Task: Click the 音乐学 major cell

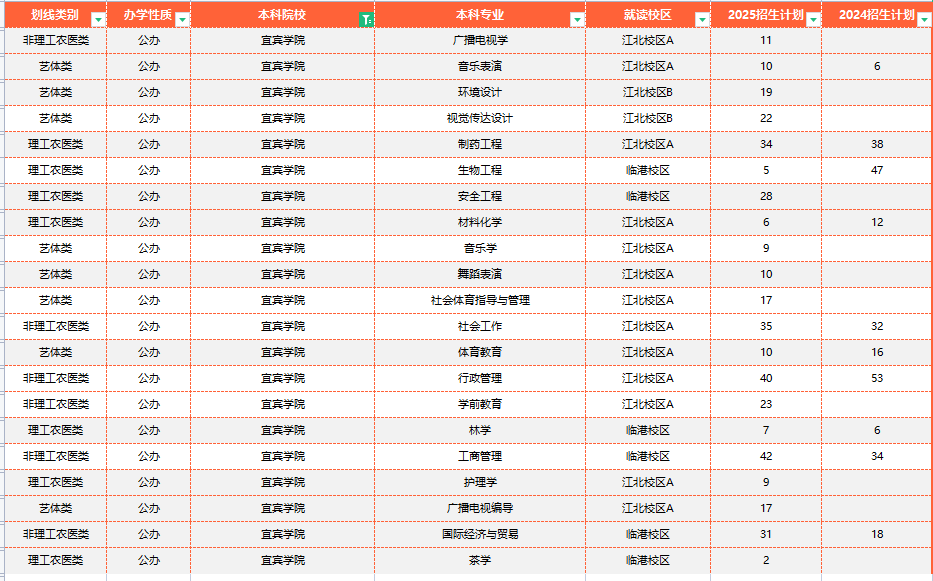Action: [x=480, y=248]
